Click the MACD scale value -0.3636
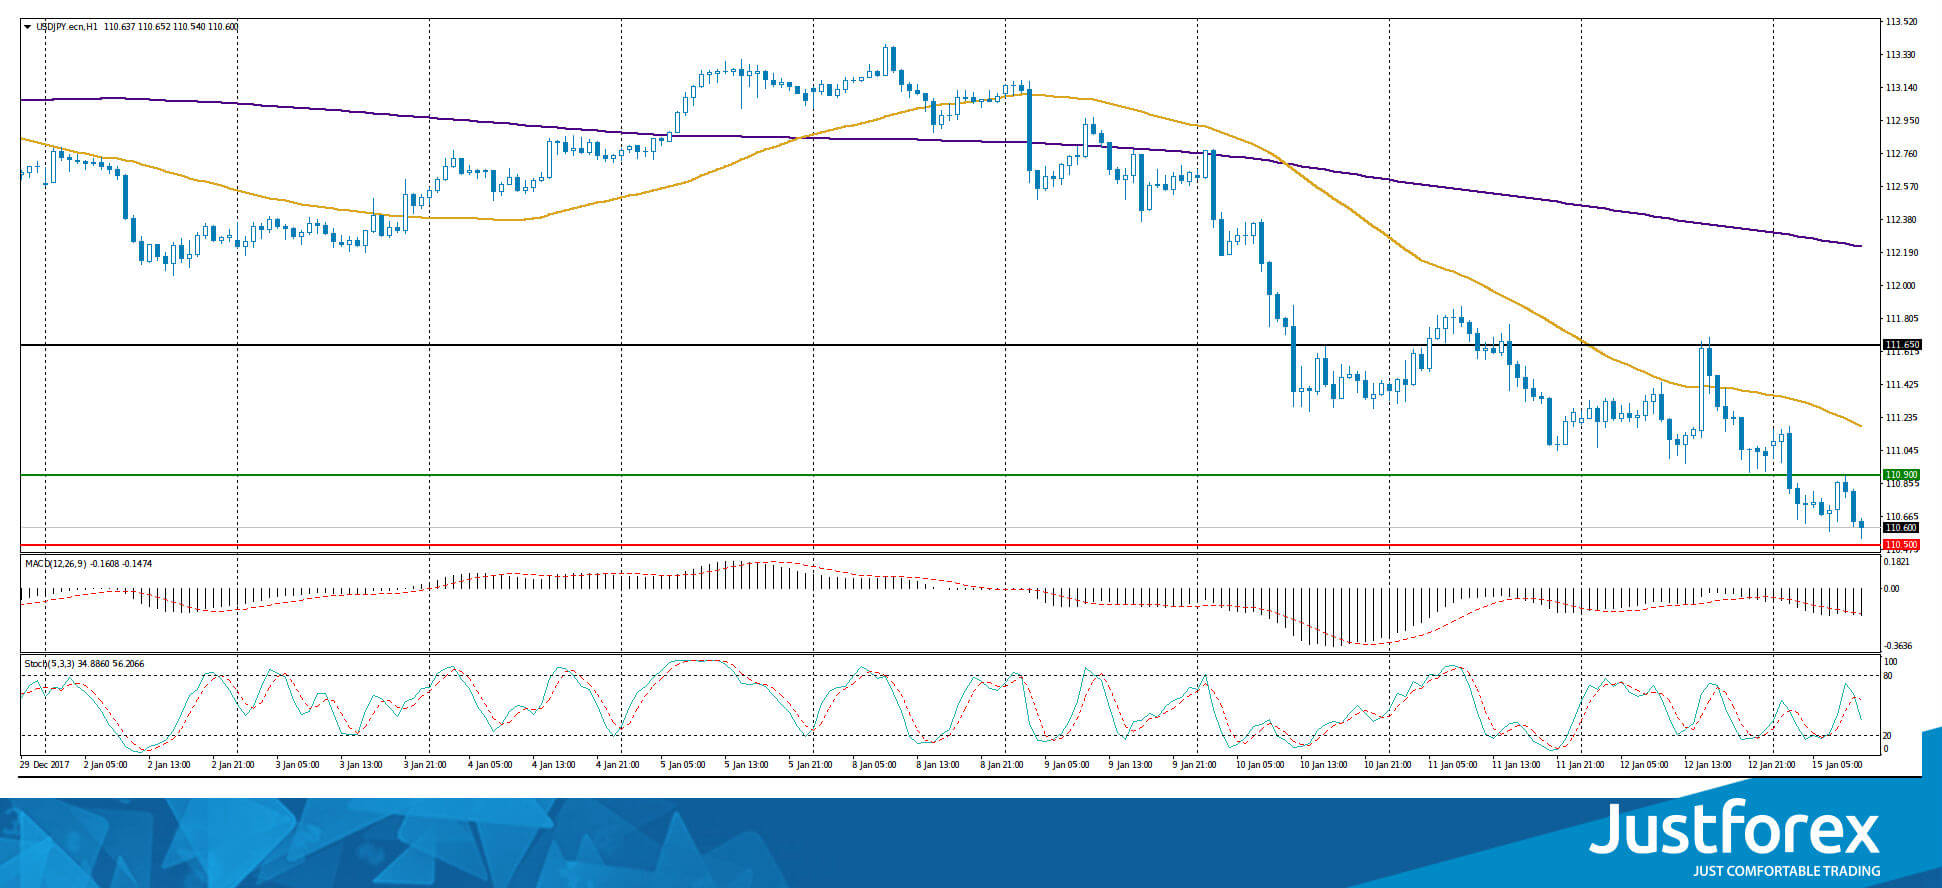This screenshot has height=888, width=1942. point(1898,646)
